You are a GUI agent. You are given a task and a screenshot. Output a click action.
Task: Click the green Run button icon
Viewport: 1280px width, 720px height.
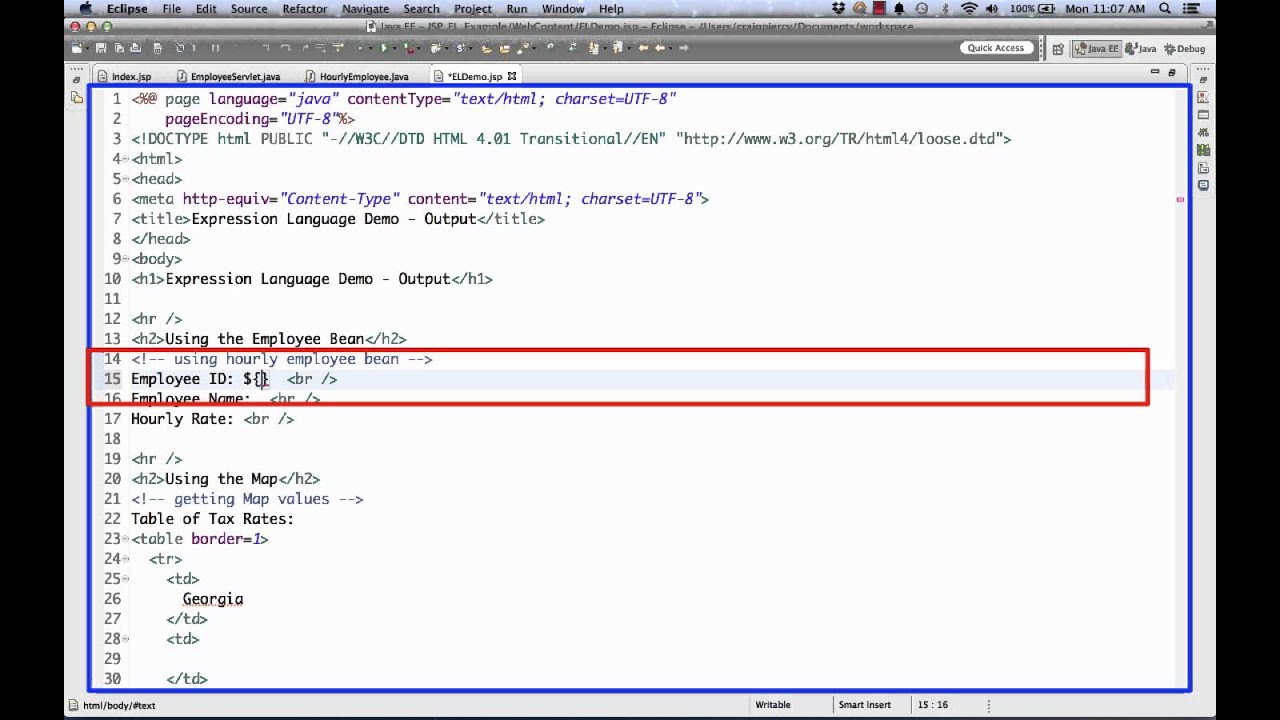tap(384, 48)
